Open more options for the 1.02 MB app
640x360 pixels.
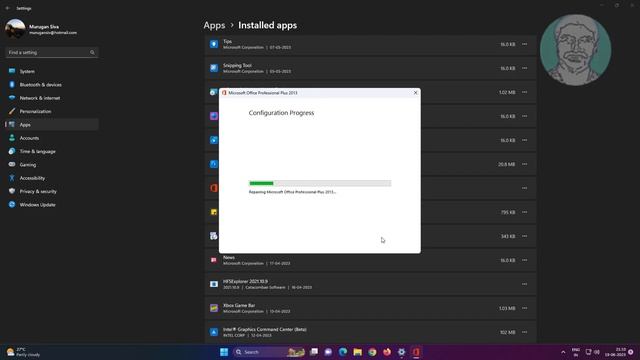pyautogui.click(x=524, y=92)
